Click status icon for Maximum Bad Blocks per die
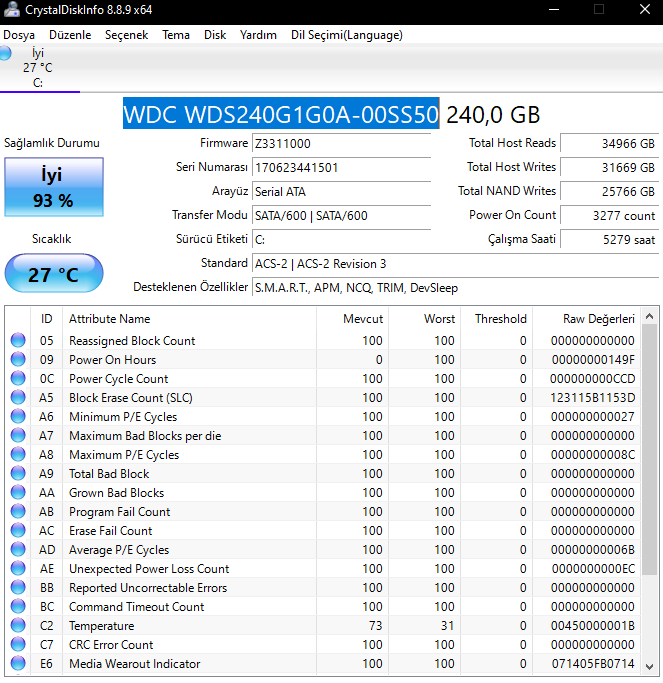The width and height of the screenshot is (663, 683). click(18, 435)
